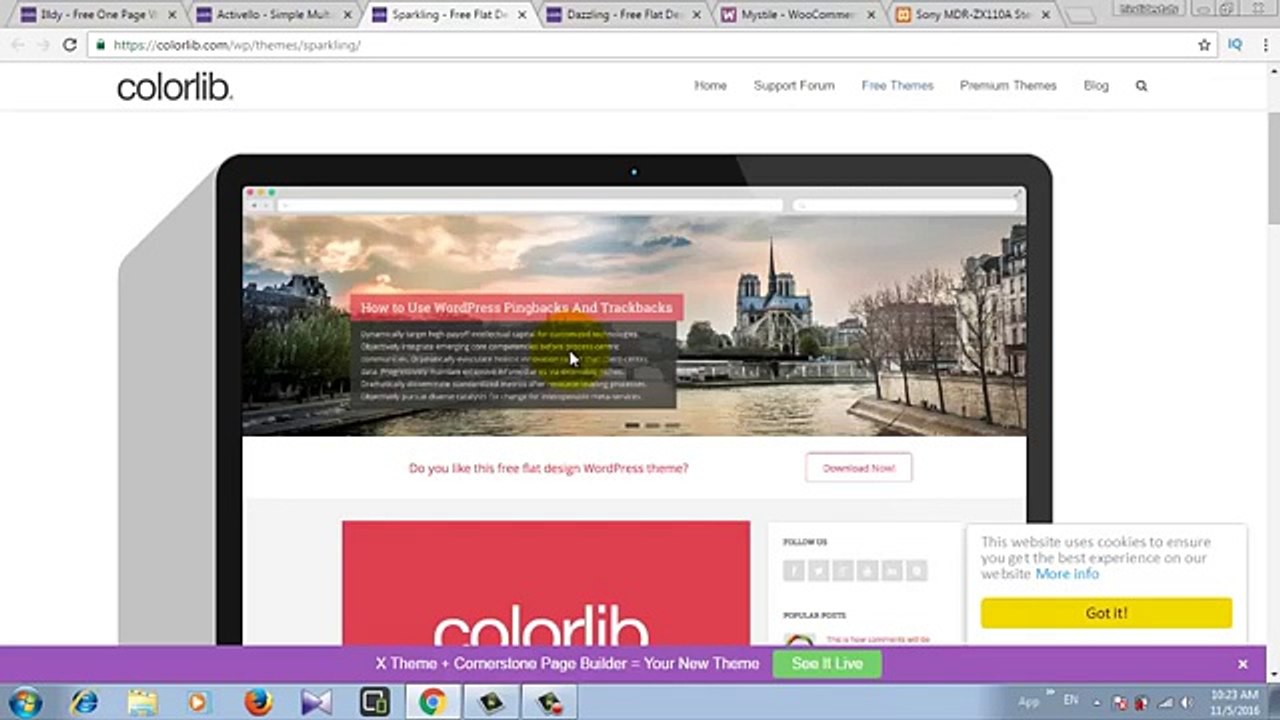
Task: Click the Show desktop button beside the clock
Action: pos(1273,702)
